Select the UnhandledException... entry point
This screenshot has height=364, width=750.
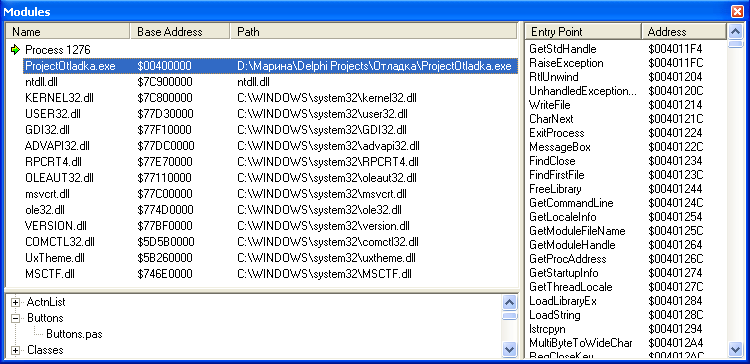point(583,91)
